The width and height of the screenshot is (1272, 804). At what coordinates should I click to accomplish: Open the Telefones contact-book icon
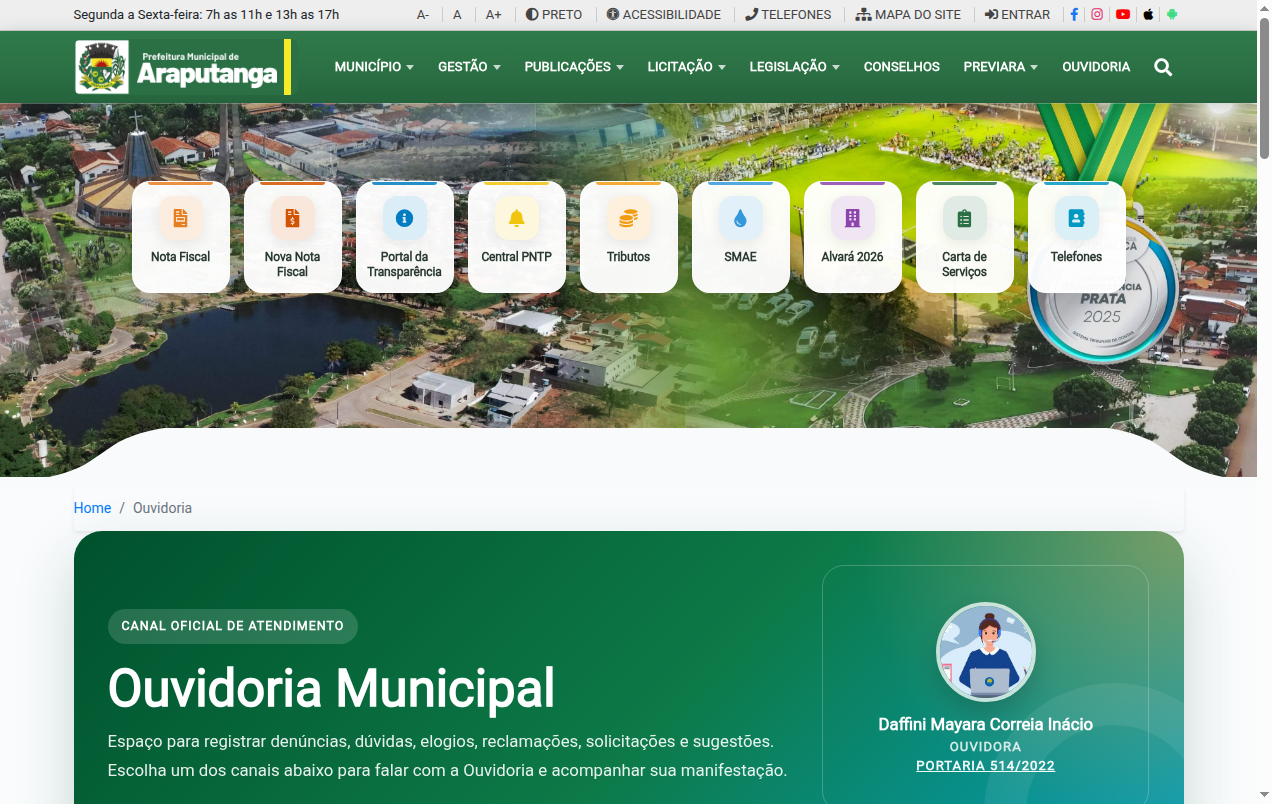click(x=1077, y=217)
